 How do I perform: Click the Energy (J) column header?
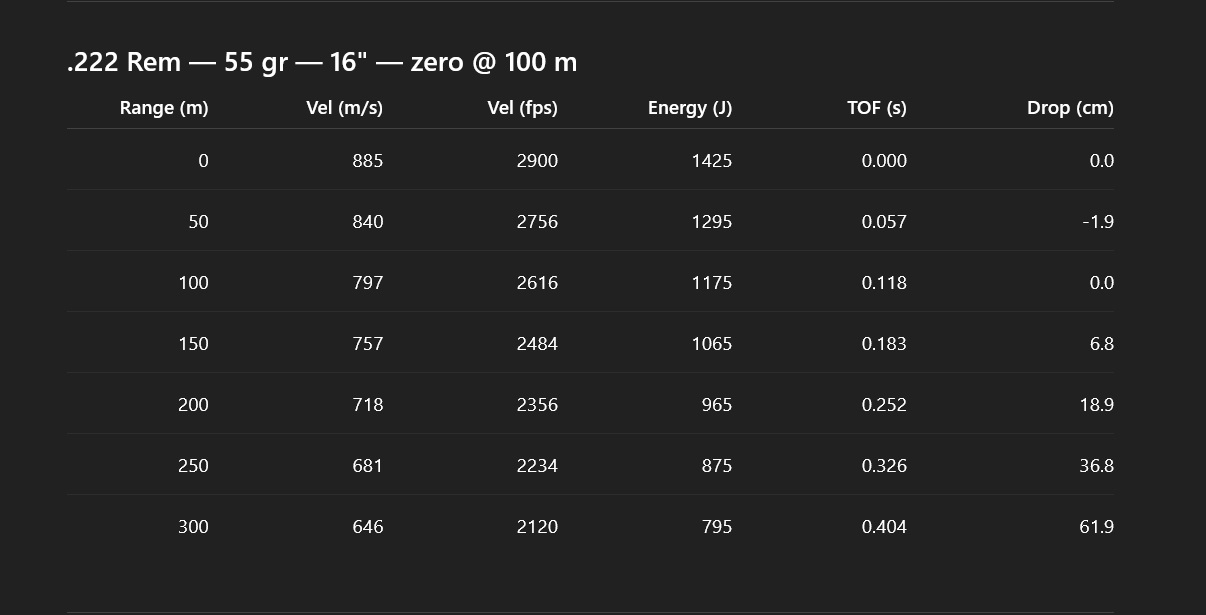690,108
